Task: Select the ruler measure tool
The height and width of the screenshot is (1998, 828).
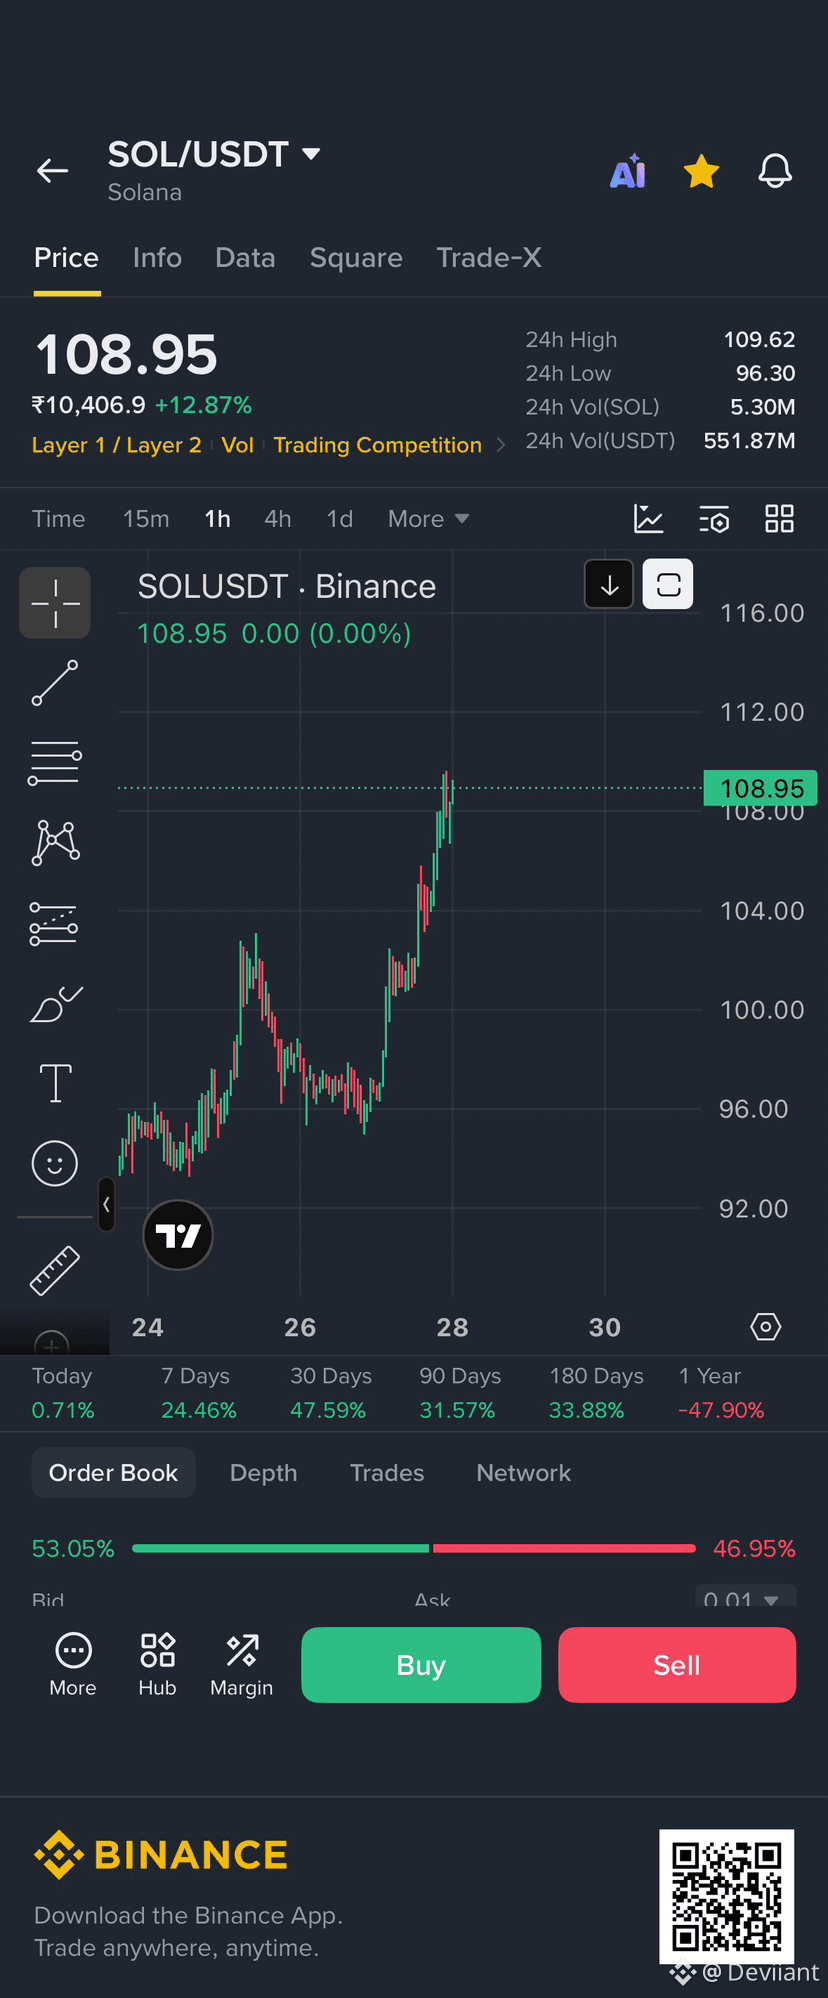Action: coord(55,1271)
